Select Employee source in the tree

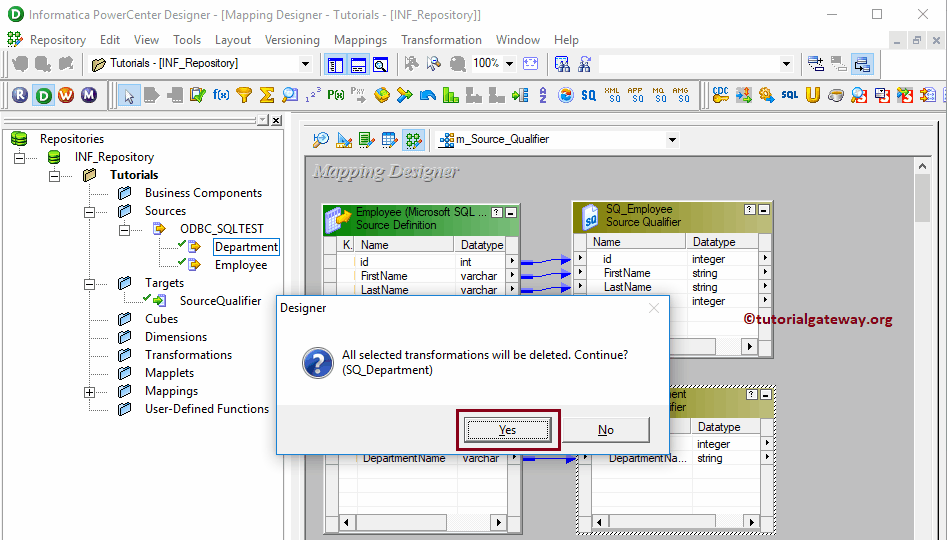241,265
